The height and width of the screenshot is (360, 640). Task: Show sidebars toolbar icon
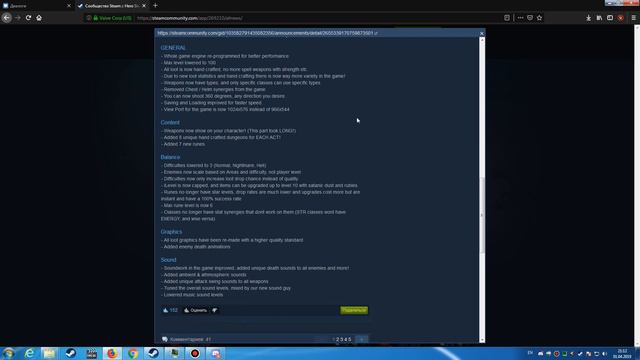610,18
